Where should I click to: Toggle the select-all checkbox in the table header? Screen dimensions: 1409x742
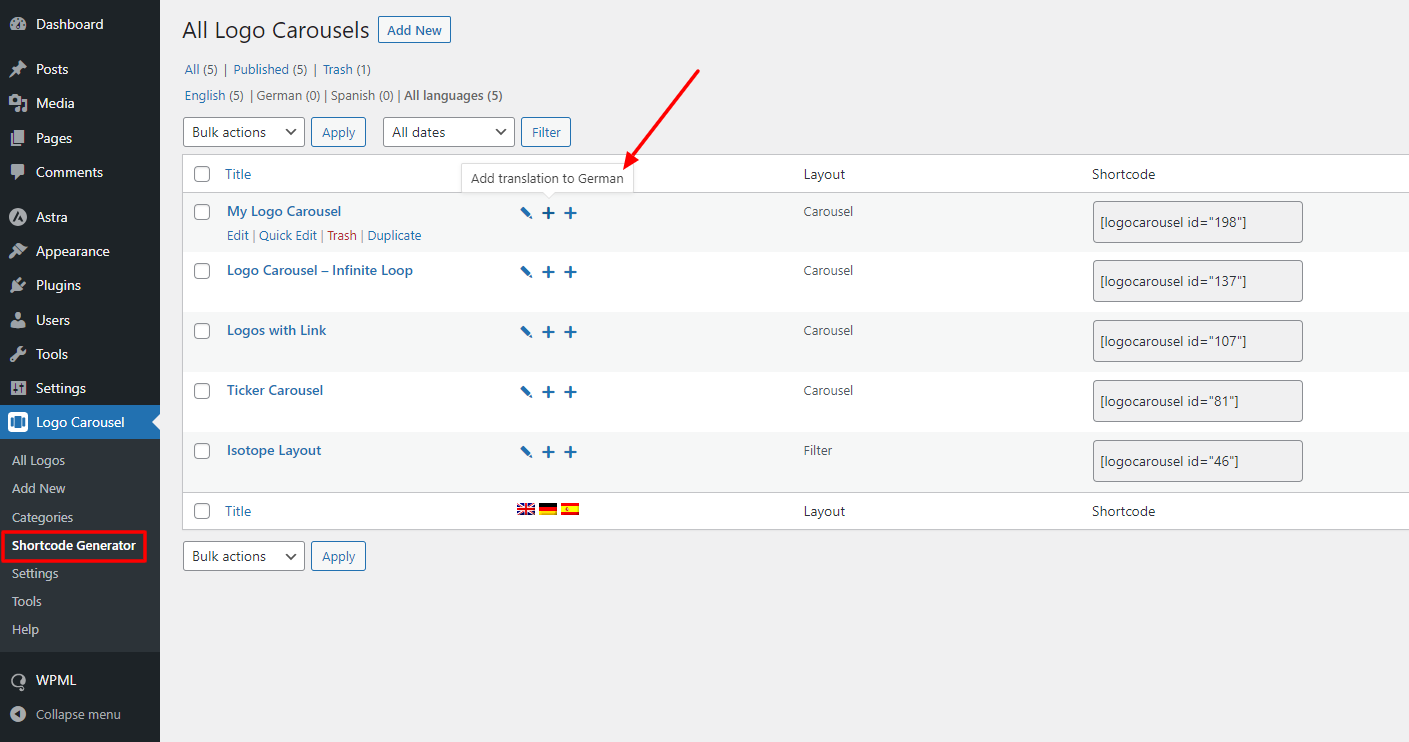202,174
